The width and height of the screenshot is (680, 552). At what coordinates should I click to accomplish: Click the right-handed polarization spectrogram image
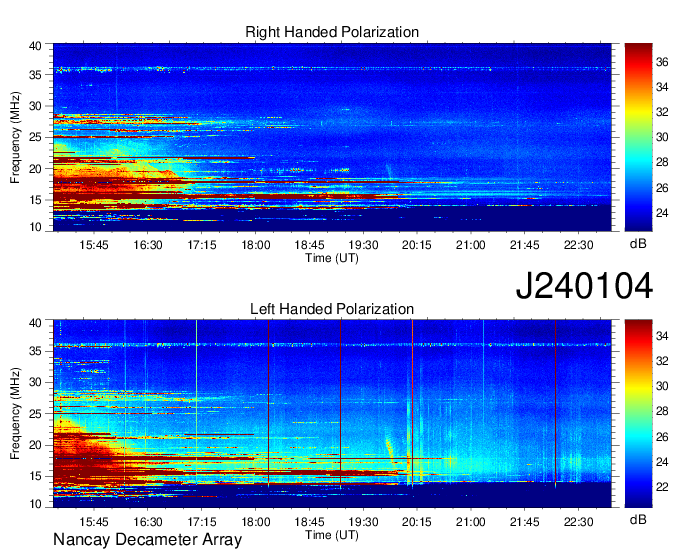[x=332, y=137]
